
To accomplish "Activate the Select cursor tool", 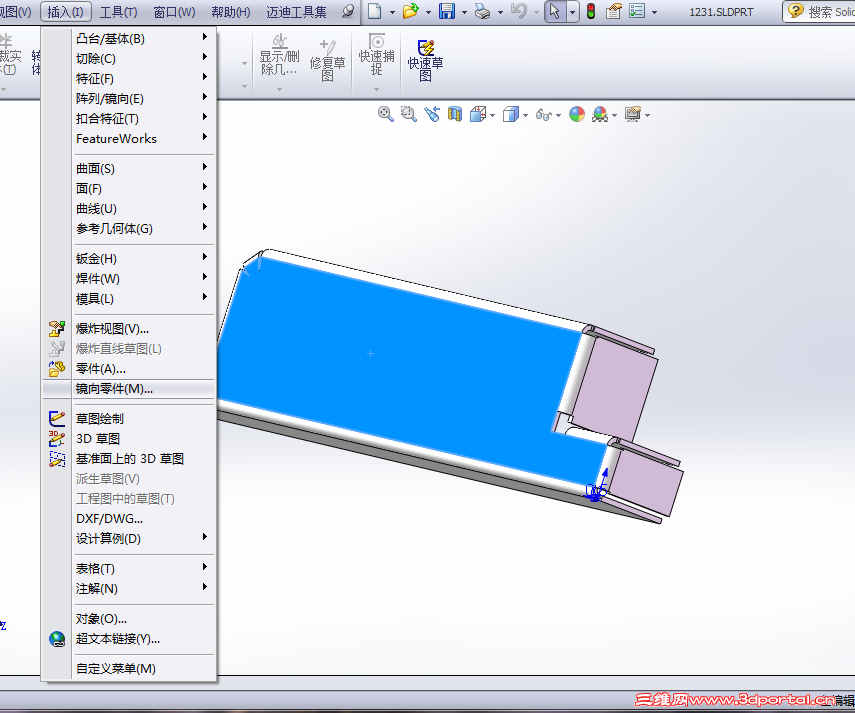I will click(555, 11).
